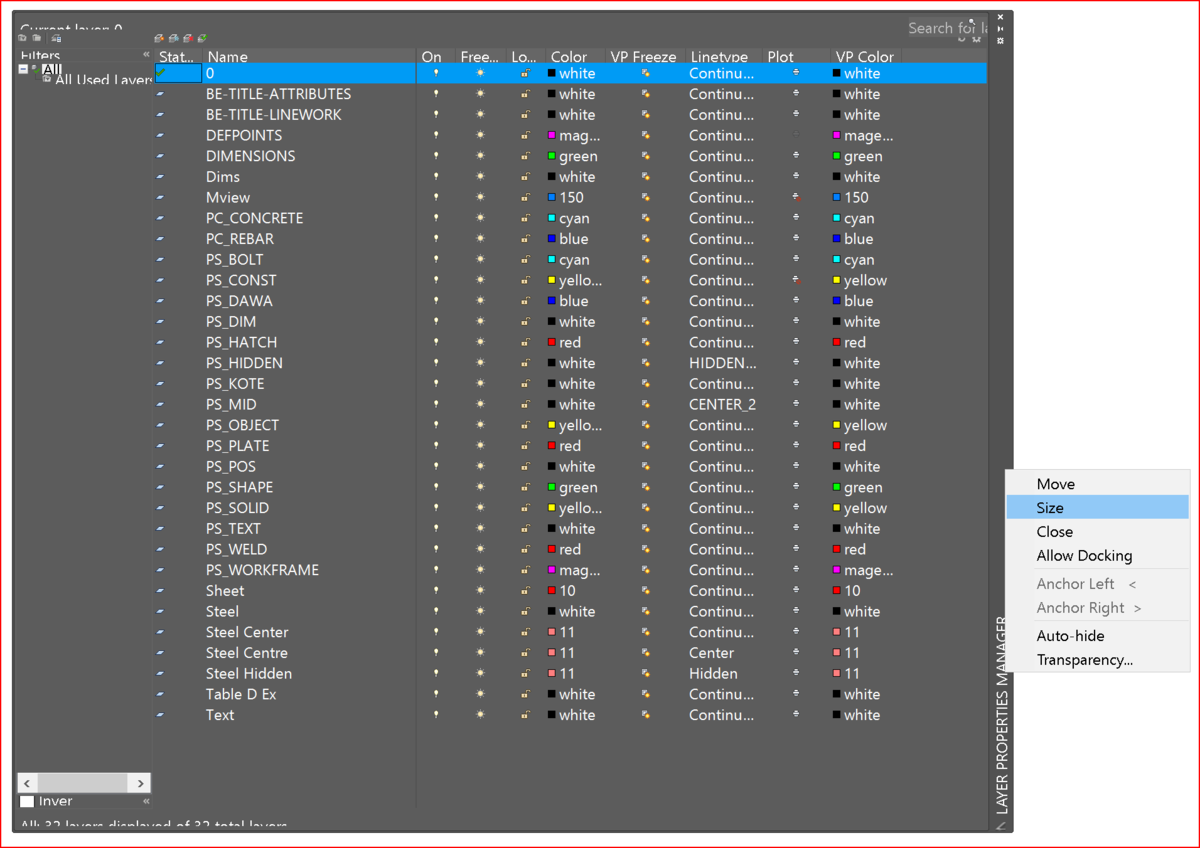Click the filter panel scrollbar right arrow
The width and height of the screenshot is (1200, 848).
[141, 783]
